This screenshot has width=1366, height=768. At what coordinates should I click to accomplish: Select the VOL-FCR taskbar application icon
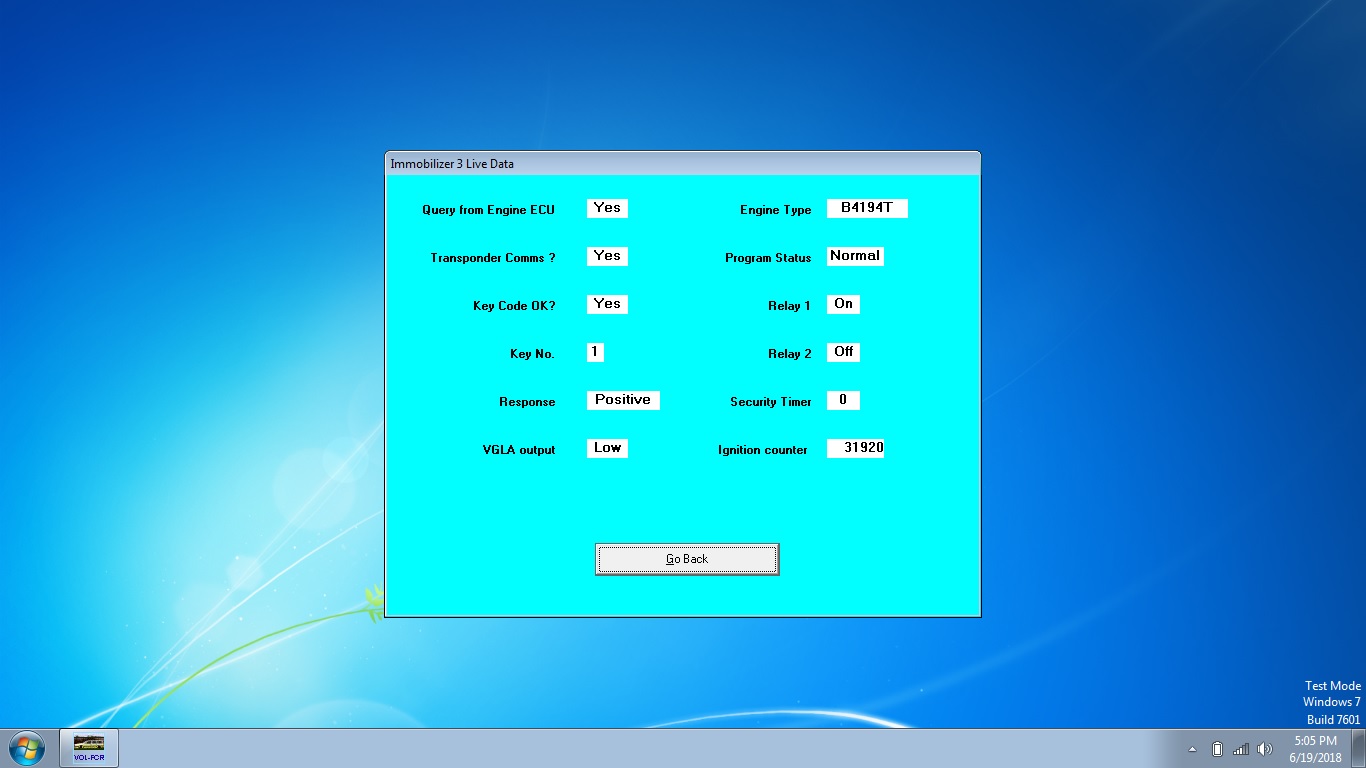pos(89,748)
